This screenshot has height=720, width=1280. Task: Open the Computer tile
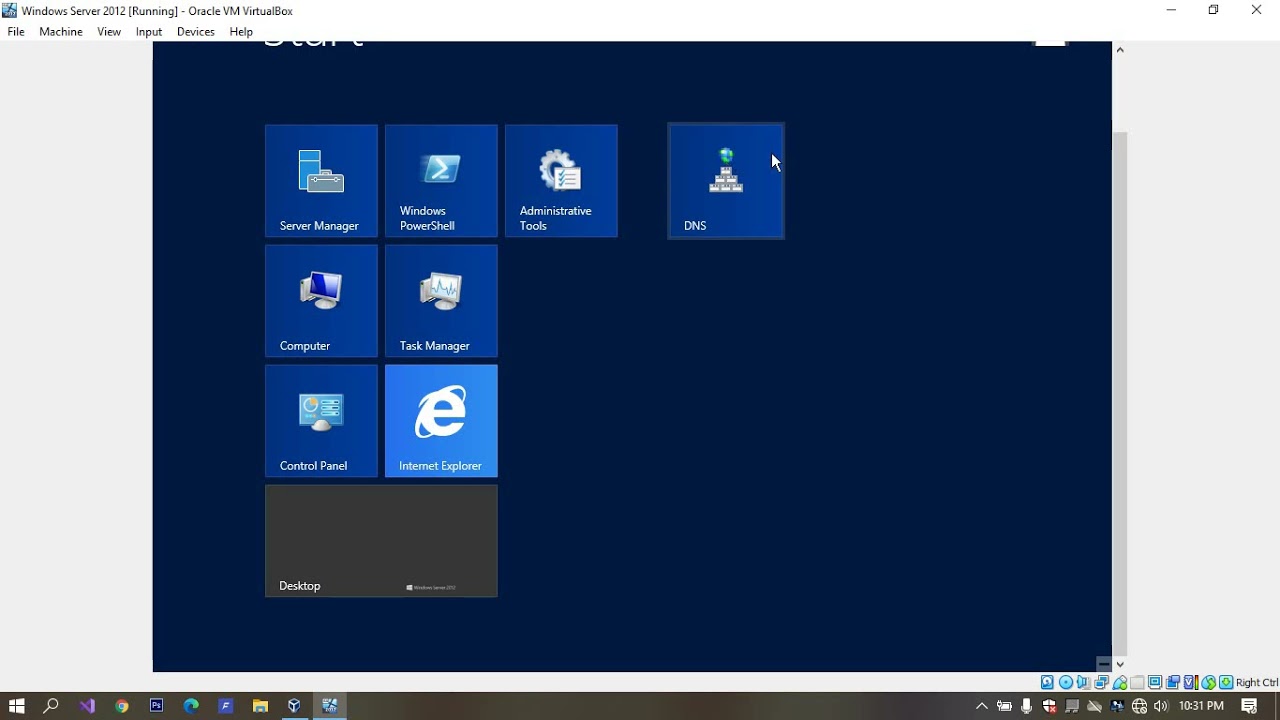click(321, 301)
